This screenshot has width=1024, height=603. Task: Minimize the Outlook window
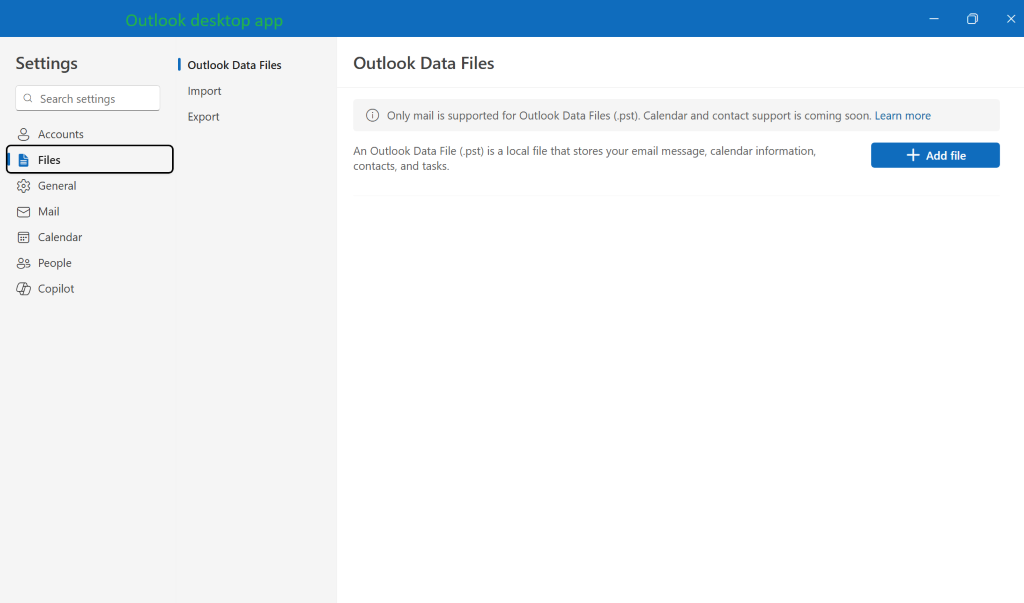[x=934, y=18]
